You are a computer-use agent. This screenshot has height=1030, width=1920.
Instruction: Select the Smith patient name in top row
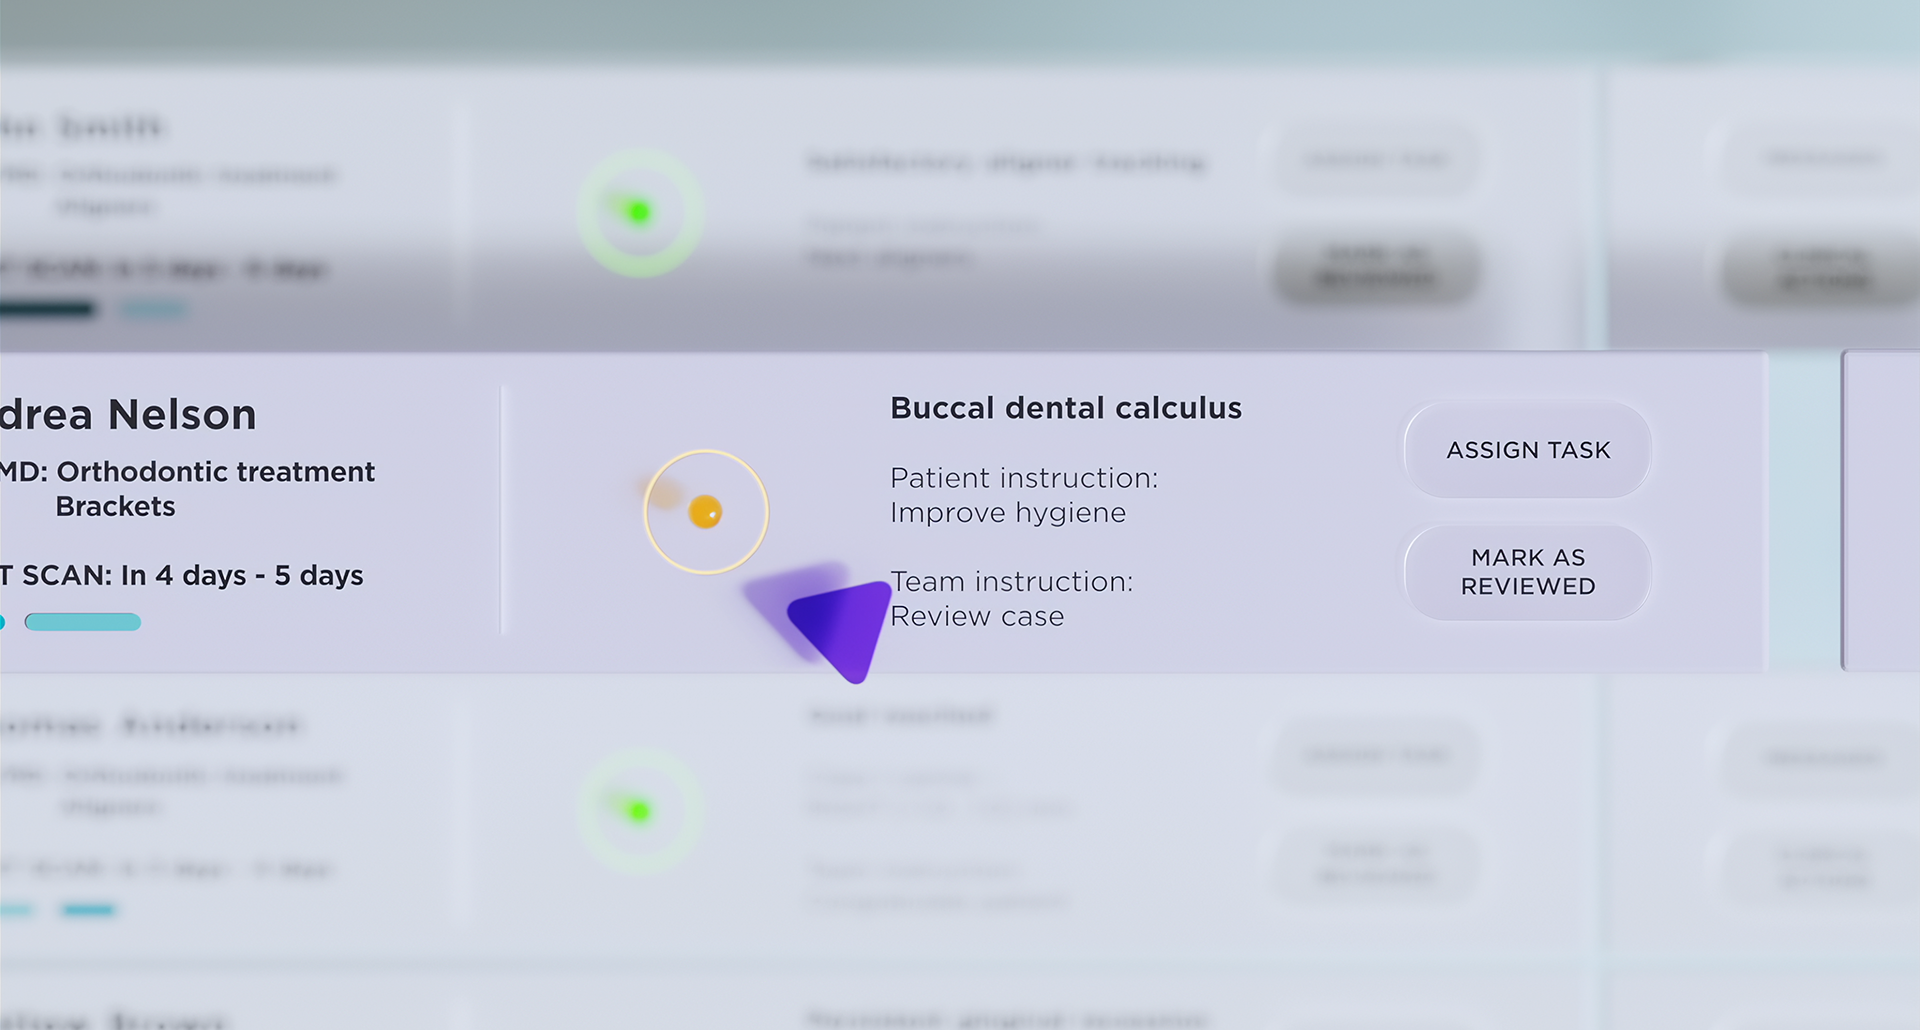coord(82,127)
